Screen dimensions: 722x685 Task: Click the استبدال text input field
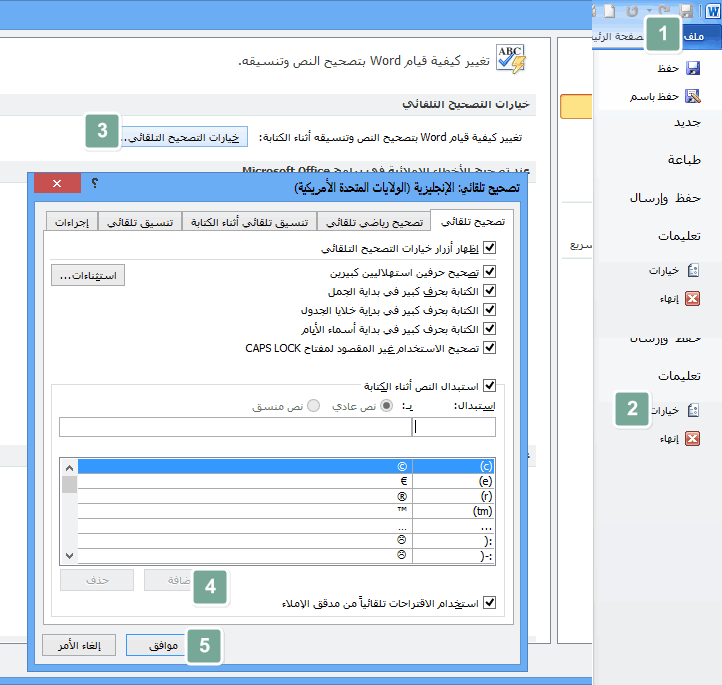point(454,427)
